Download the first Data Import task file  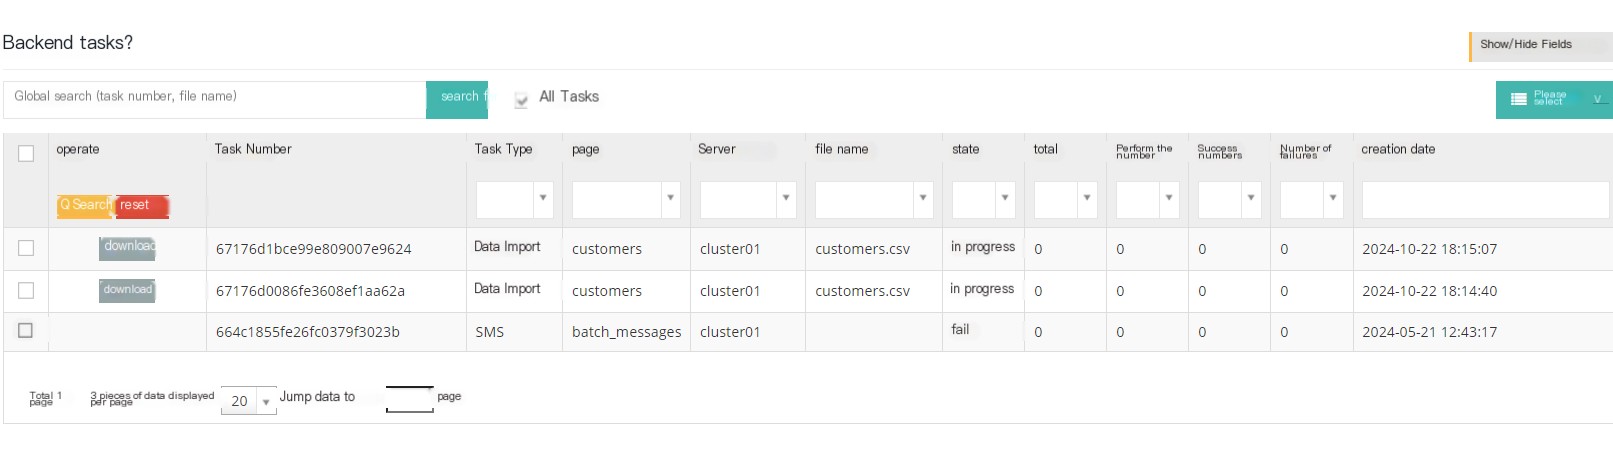coord(127,247)
